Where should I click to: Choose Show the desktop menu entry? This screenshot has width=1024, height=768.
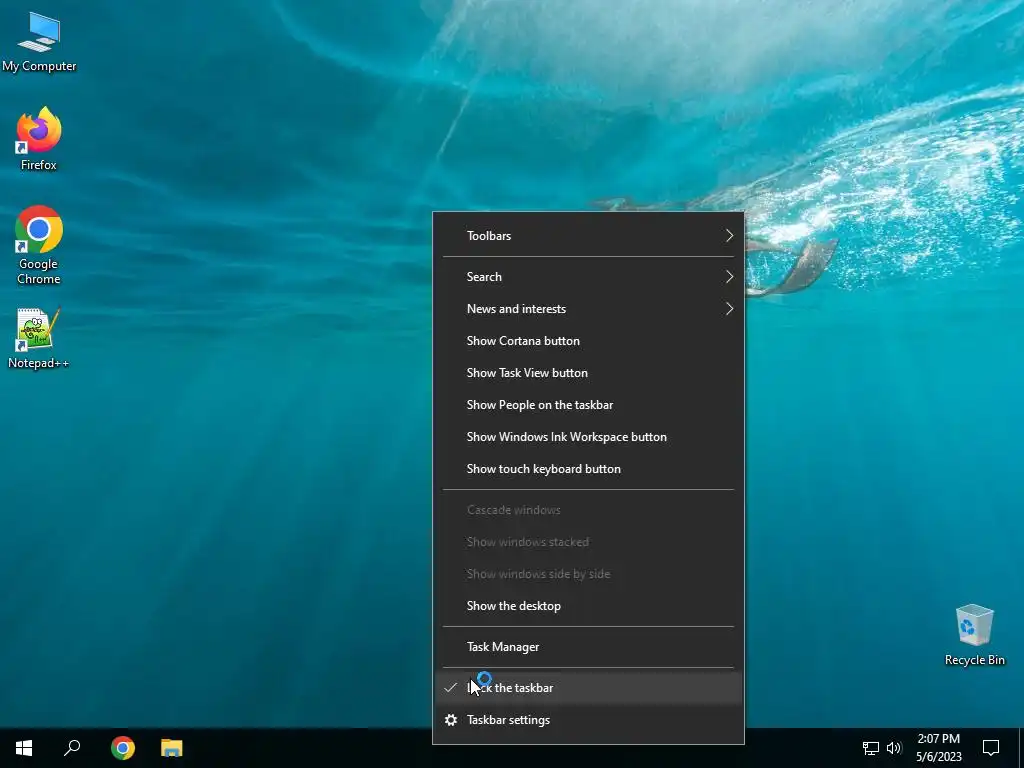[x=588, y=606]
